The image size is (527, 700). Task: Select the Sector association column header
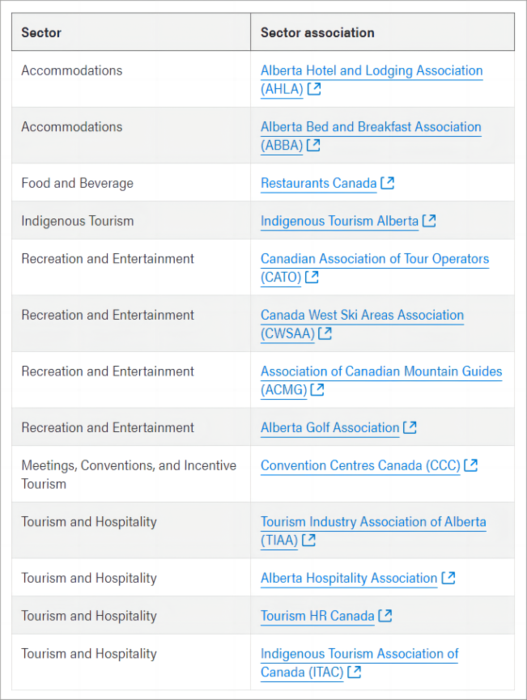(x=382, y=32)
